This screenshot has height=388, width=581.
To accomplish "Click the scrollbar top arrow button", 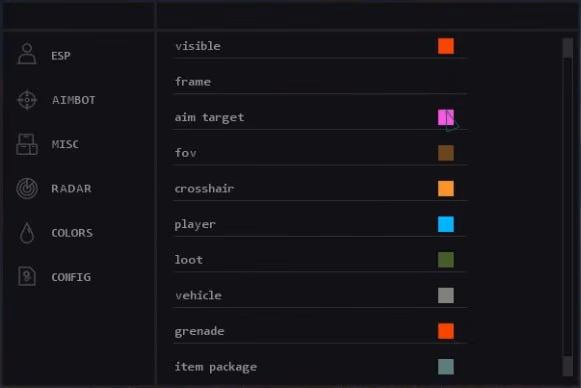I will (568, 48).
